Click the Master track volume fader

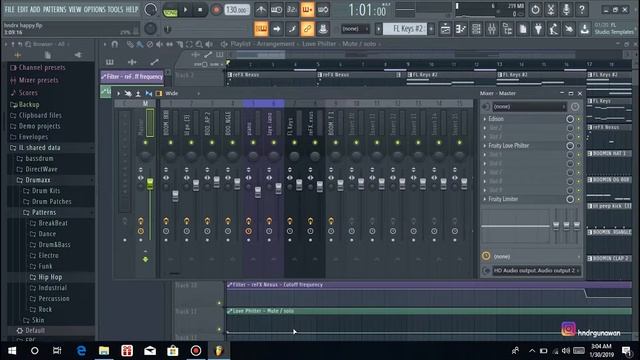150,184
